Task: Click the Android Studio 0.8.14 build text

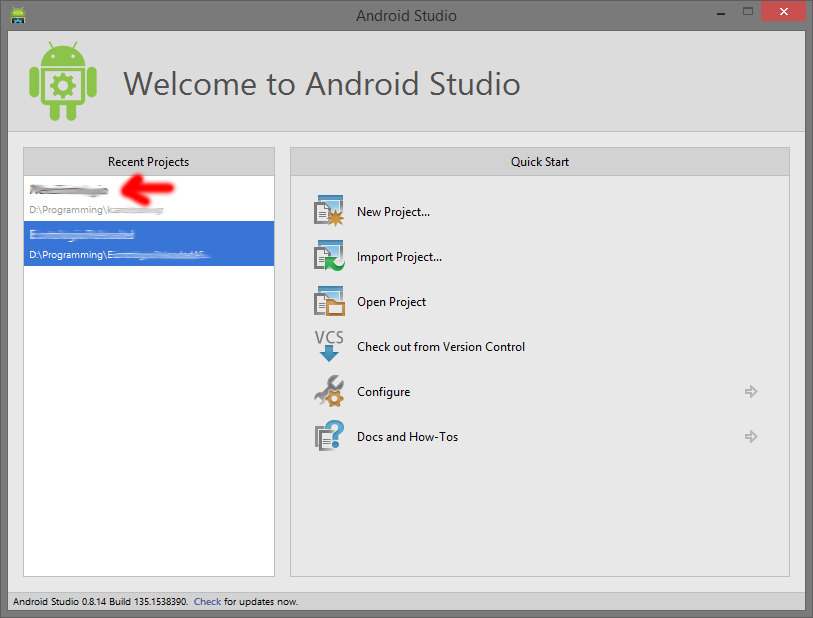Action: [100, 601]
